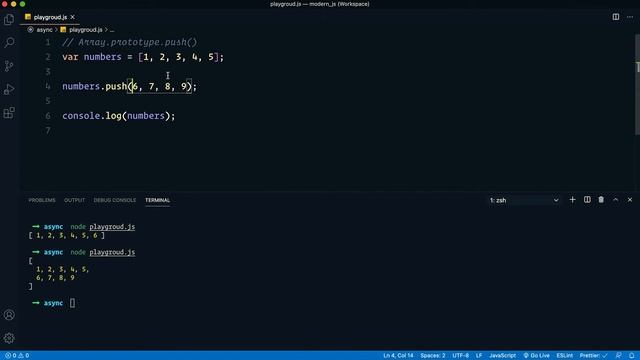The width and height of the screenshot is (640, 360).
Task: Switch to the OUTPUT panel tab
Action: pyautogui.click(x=74, y=200)
